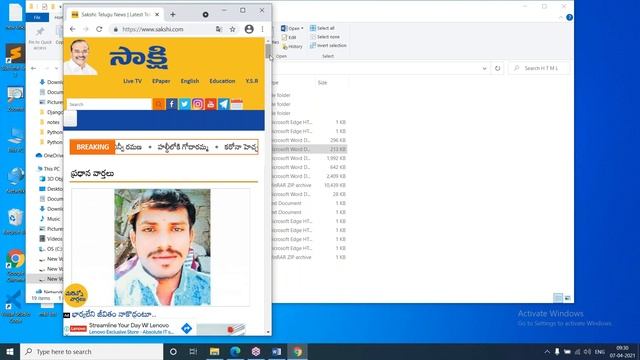Close the Sakshi Telugu News tab
Image resolution: width=640 pixels, height=360 pixels.
pyautogui.click(x=157, y=15)
